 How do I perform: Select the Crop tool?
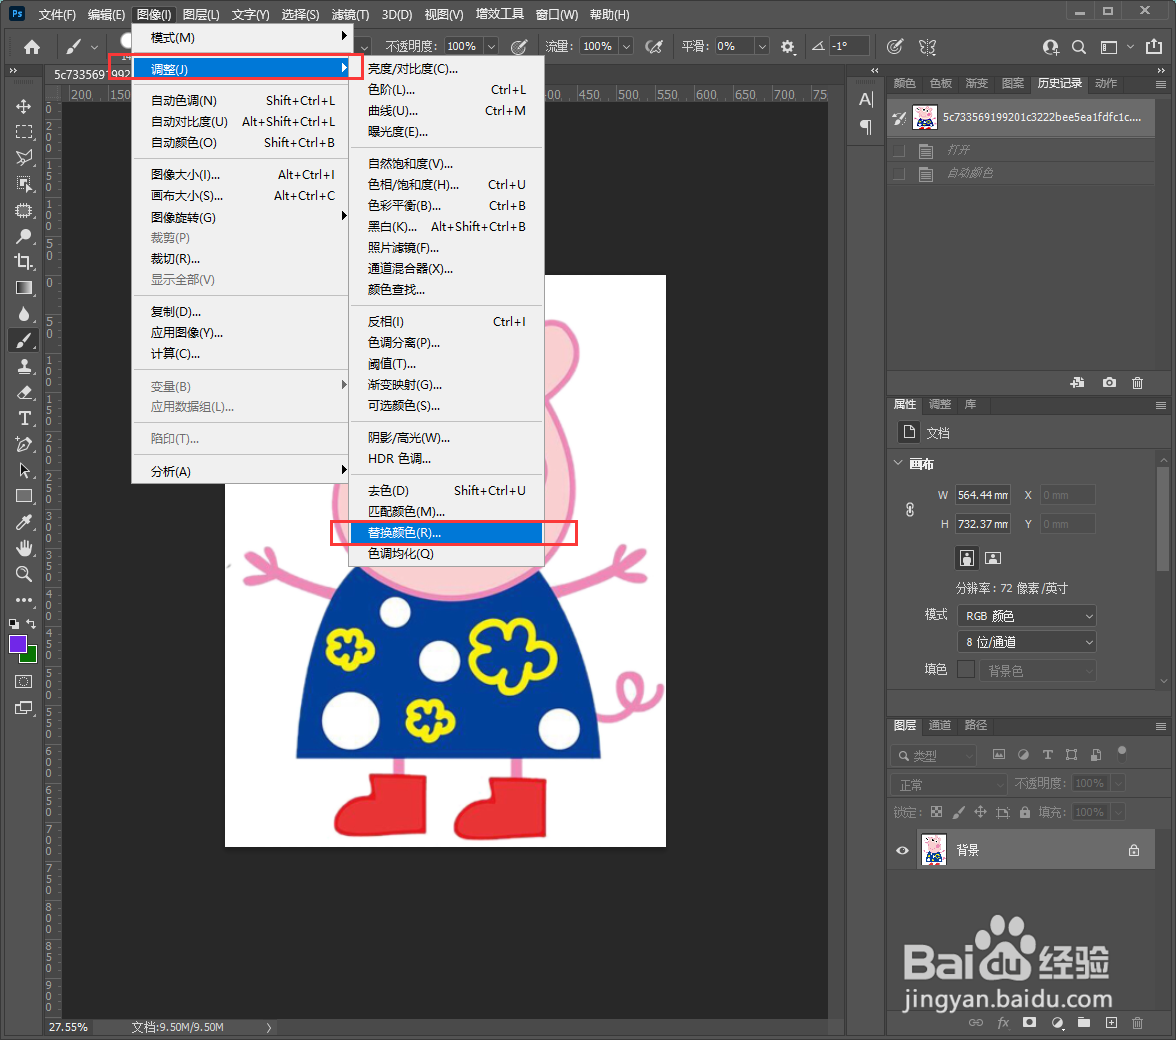pos(24,262)
